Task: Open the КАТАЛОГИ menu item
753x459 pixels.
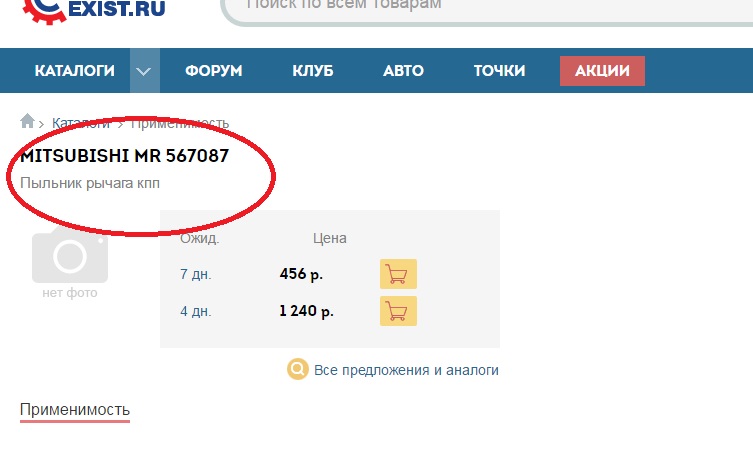Action: coord(74,71)
